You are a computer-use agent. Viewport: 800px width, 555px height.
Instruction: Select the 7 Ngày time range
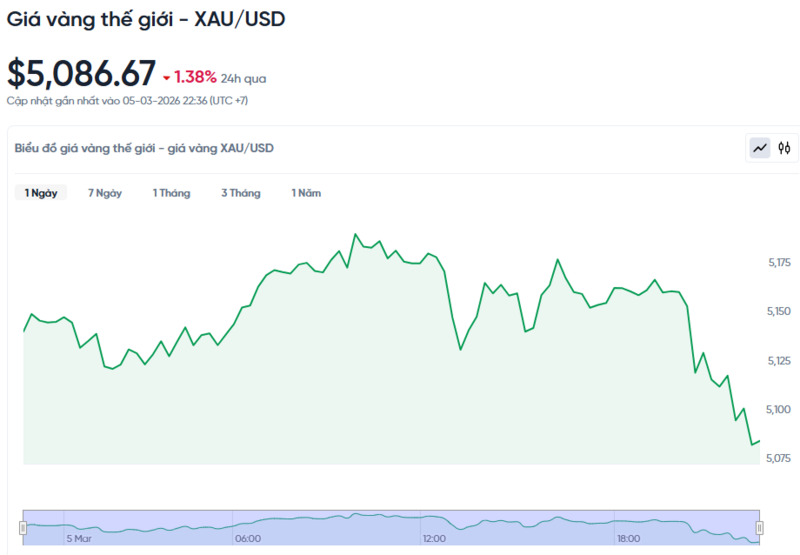tap(105, 193)
